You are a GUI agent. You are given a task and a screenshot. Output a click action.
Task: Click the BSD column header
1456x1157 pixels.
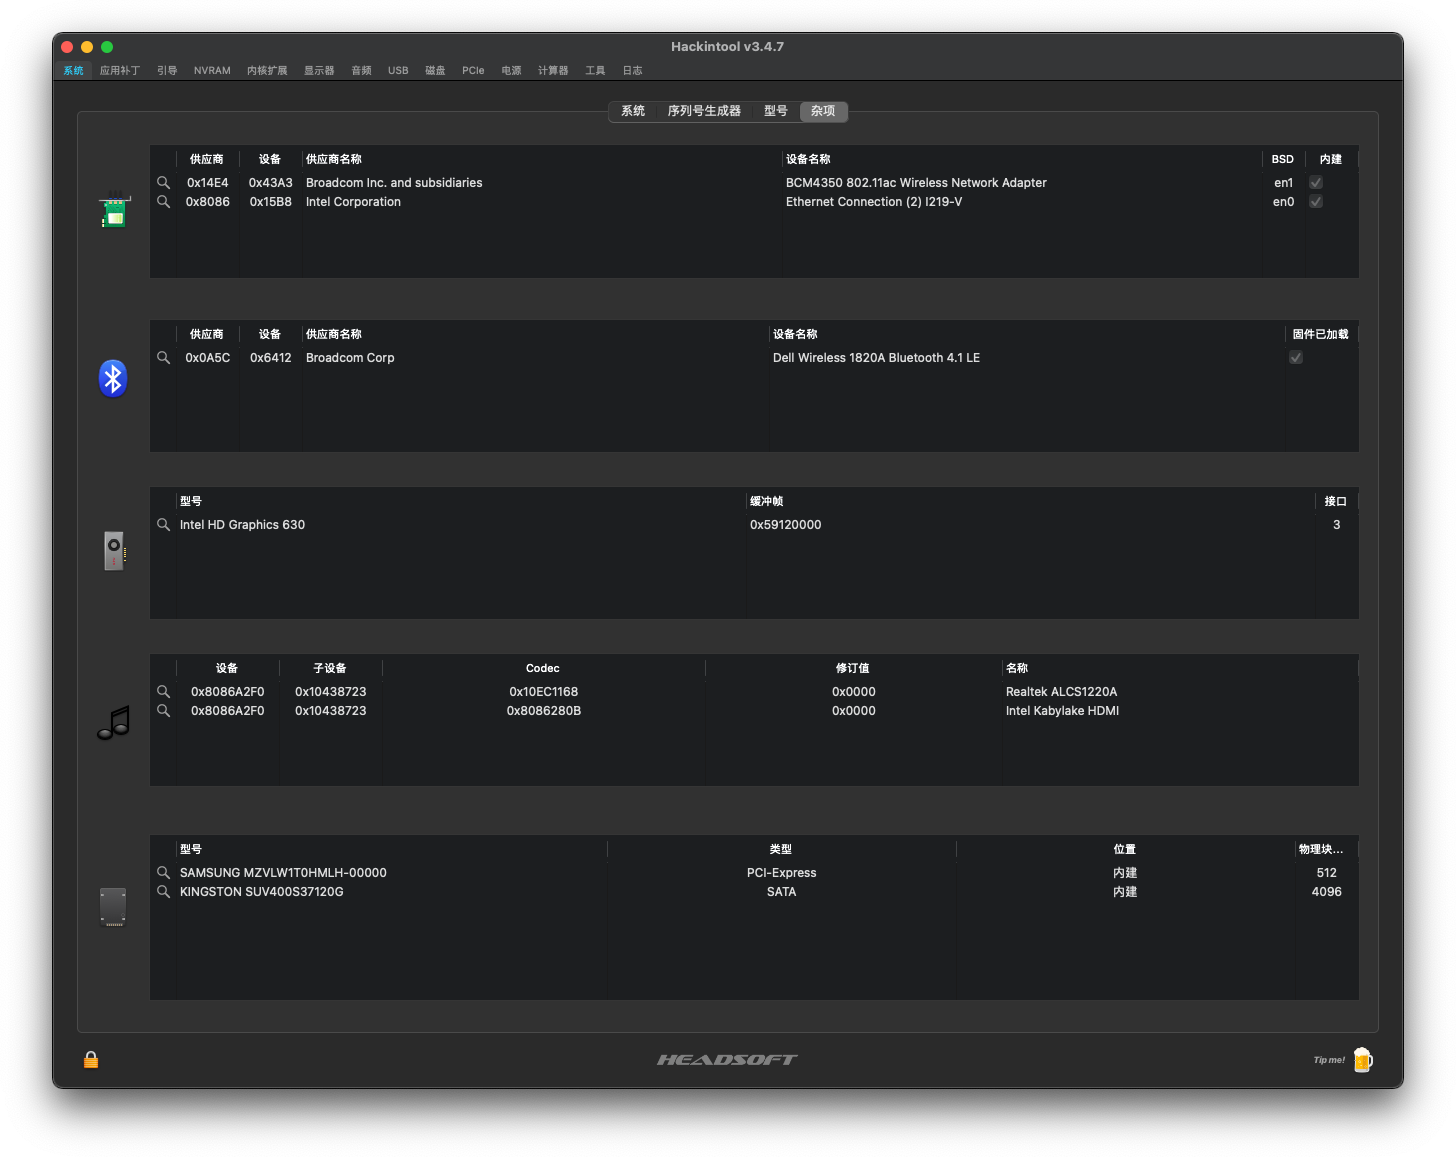[1283, 159]
